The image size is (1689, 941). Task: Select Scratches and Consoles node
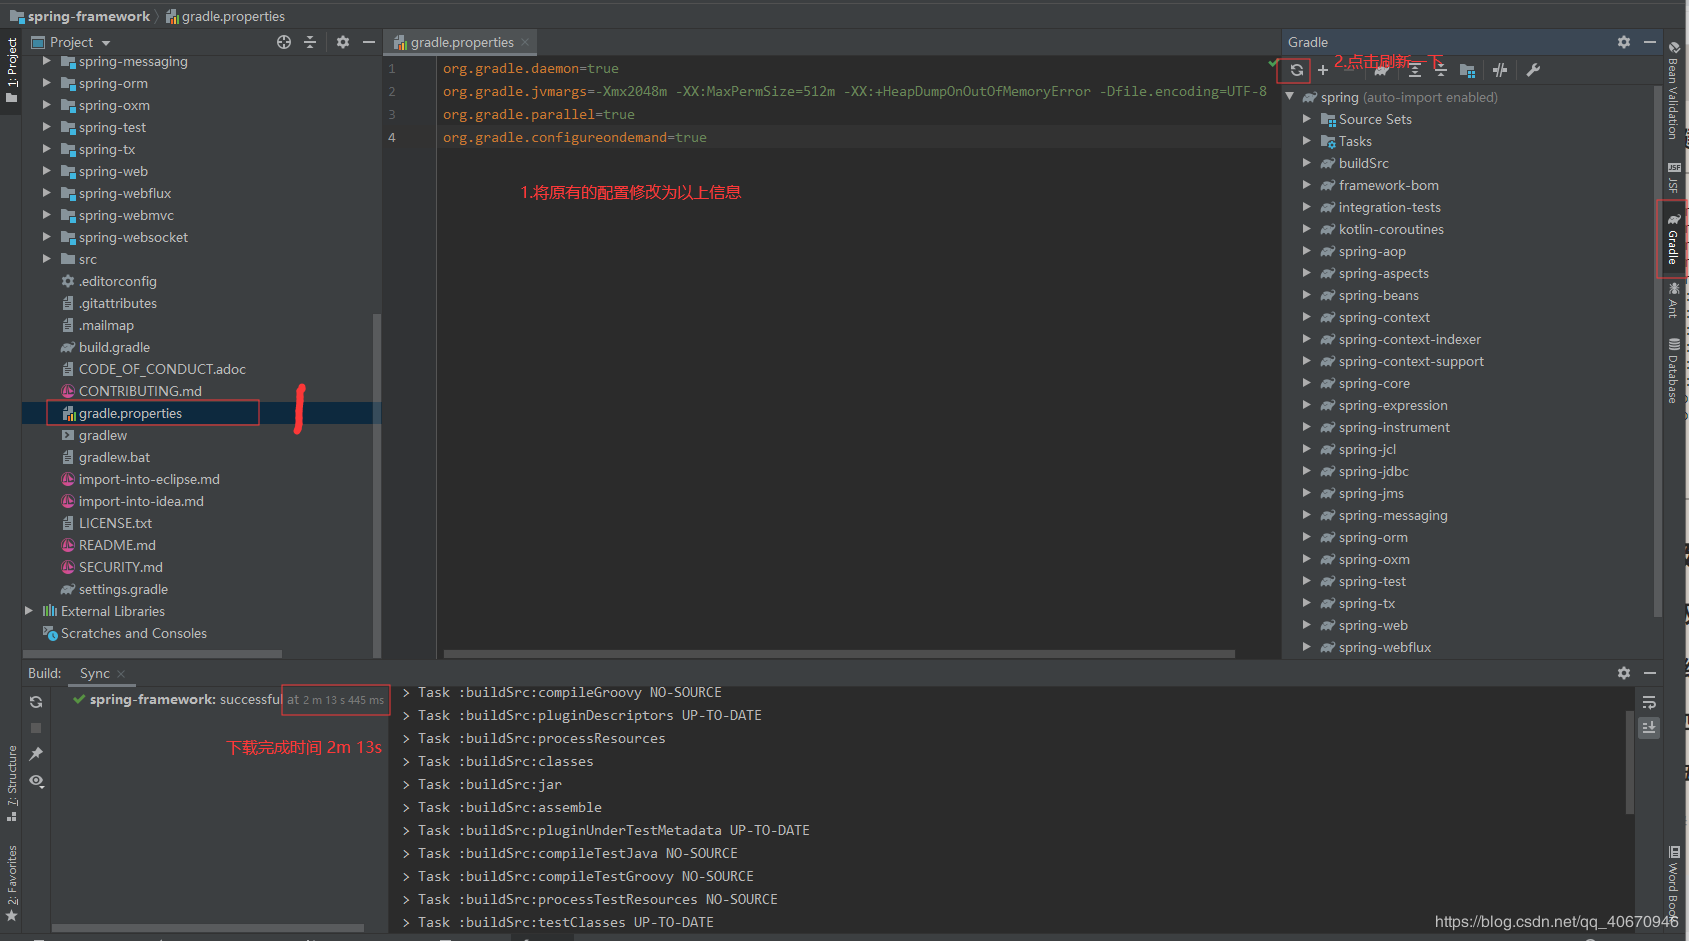click(x=133, y=633)
